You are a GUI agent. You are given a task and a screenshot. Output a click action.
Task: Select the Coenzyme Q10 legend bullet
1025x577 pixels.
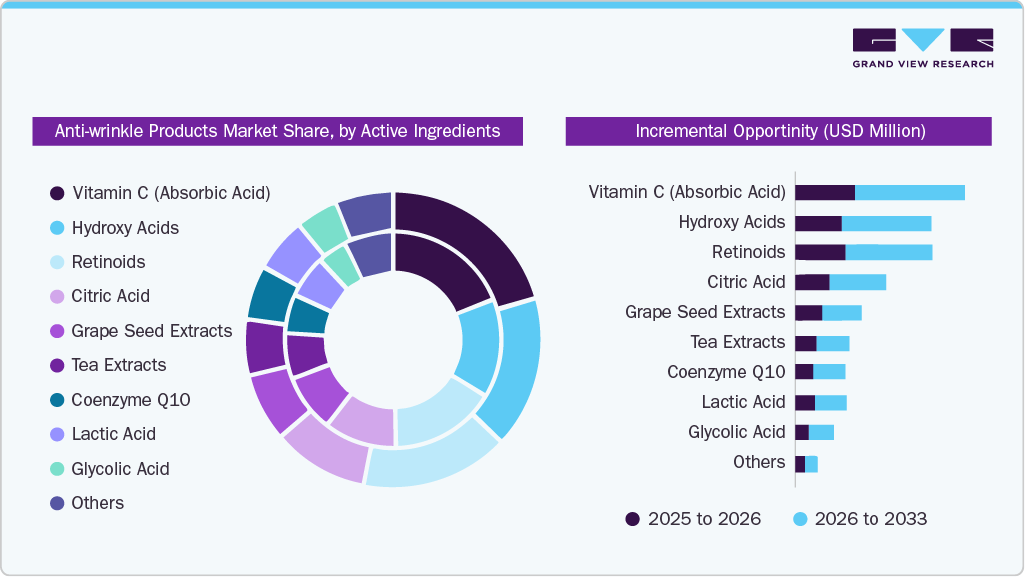point(57,399)
